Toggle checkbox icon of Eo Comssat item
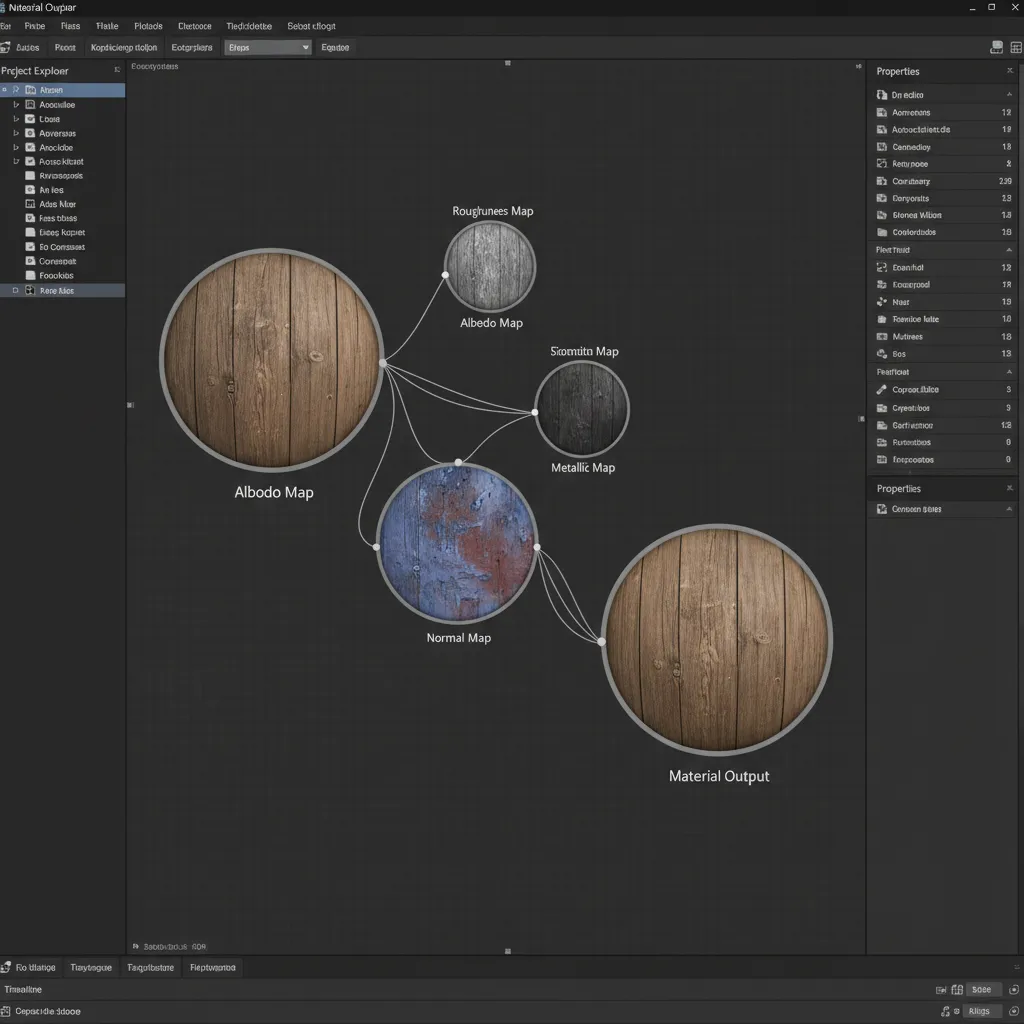 pos(30,247)
